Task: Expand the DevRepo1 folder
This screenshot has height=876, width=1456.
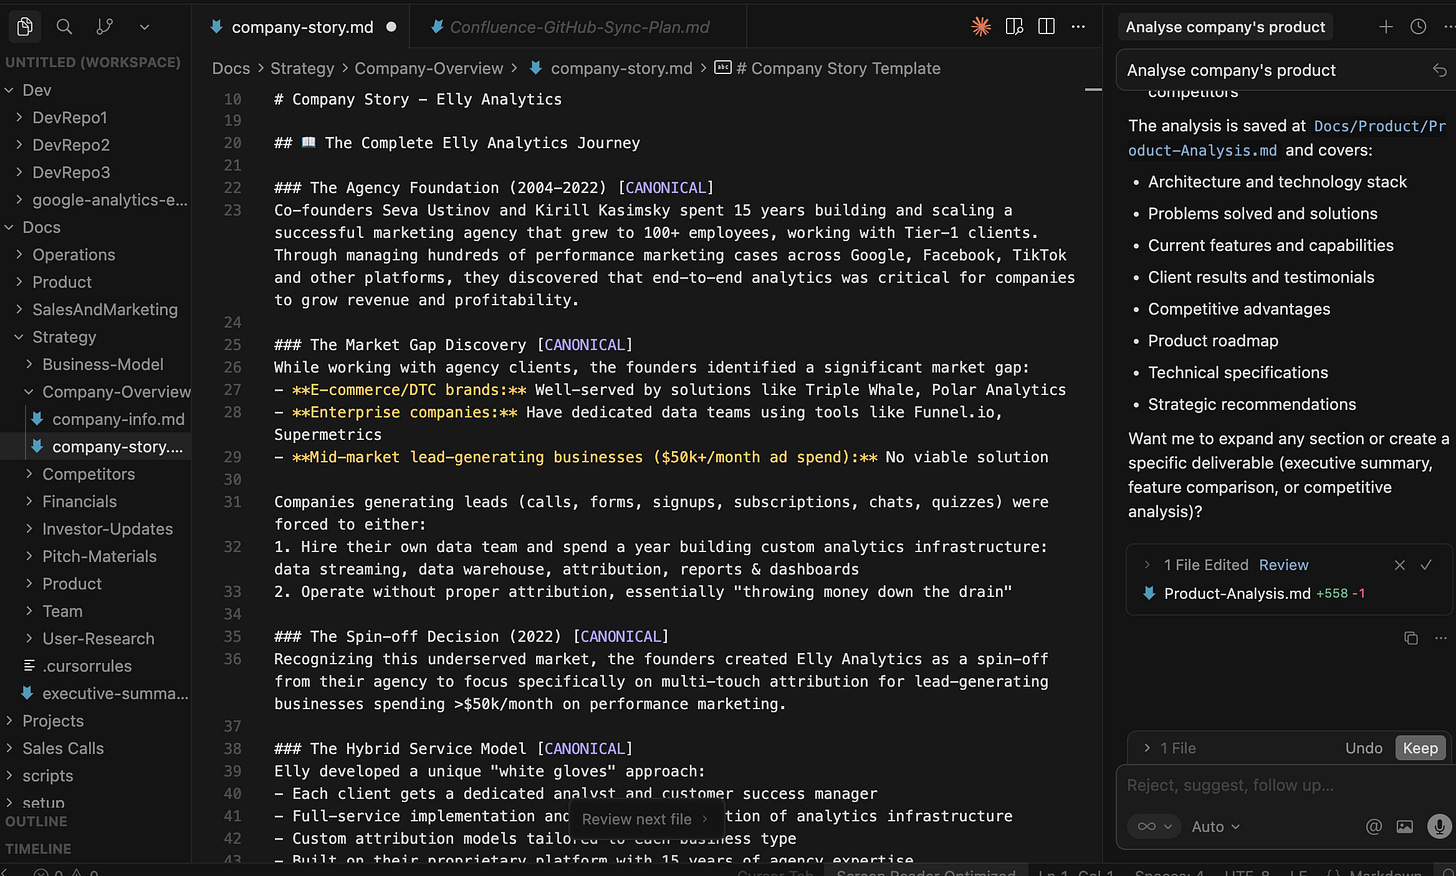Action: tap(95, 117)
